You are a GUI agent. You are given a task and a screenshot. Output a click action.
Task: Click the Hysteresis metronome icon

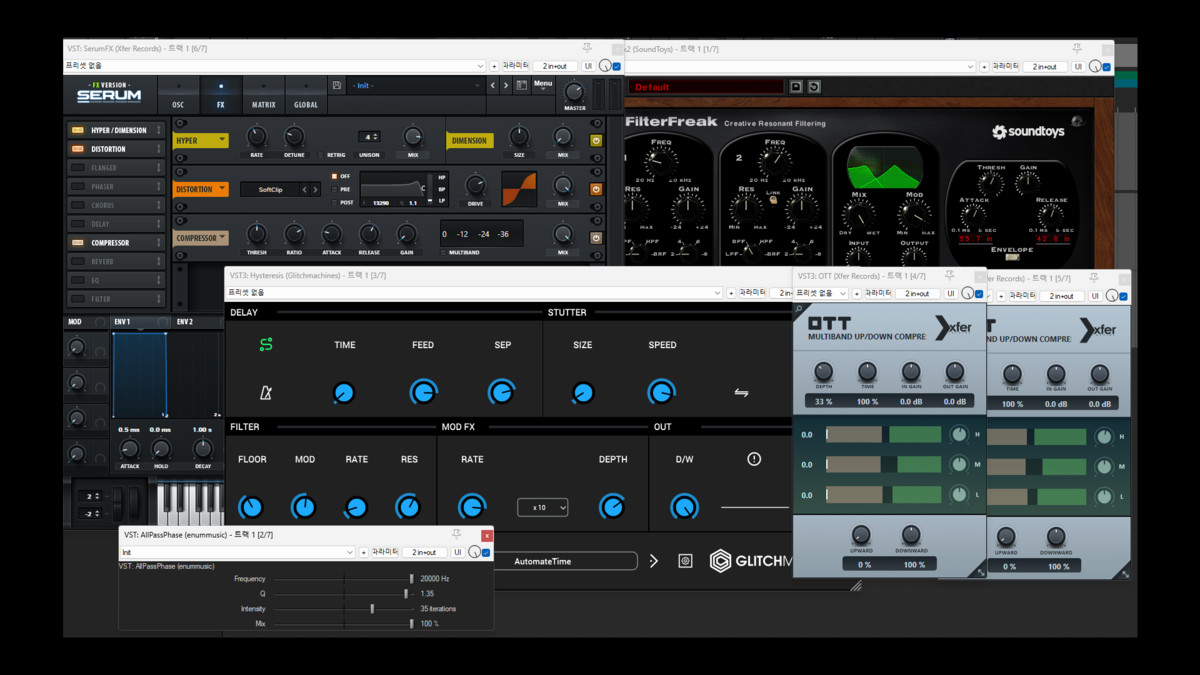(266, 393)
